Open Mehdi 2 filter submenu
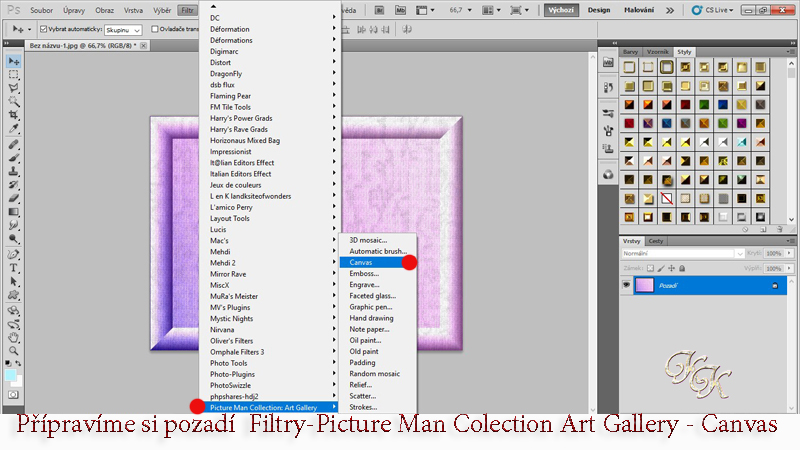The height and width of the screenshot is (450, 800). (269, 263)
